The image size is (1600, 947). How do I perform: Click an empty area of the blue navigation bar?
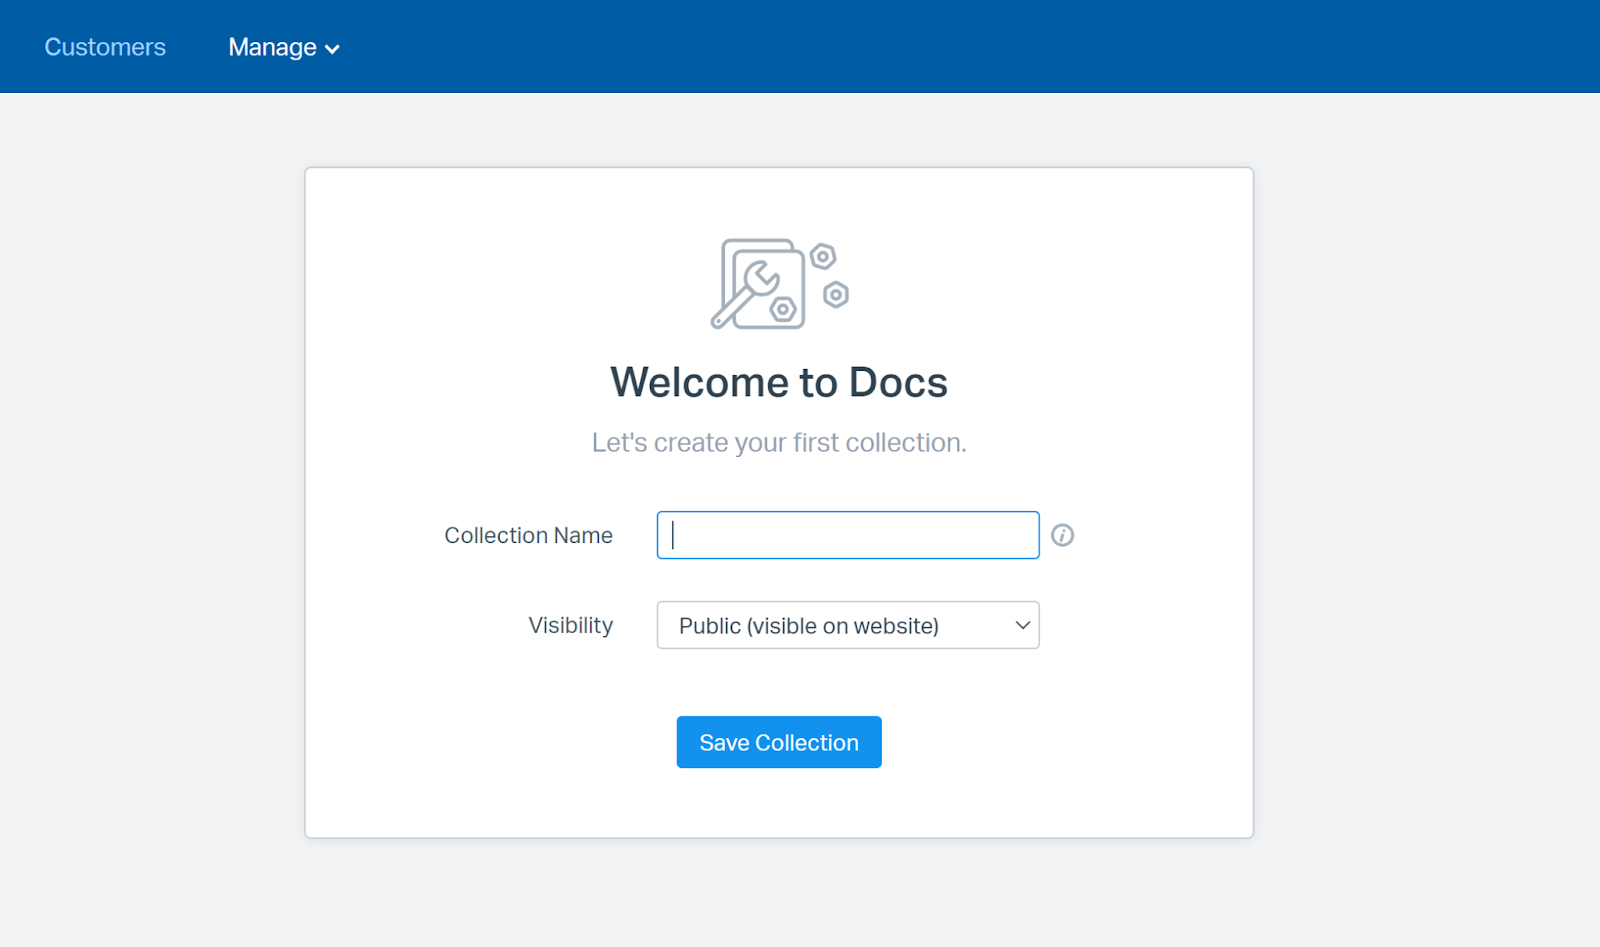pyautogui.click(x=900, y=47)
